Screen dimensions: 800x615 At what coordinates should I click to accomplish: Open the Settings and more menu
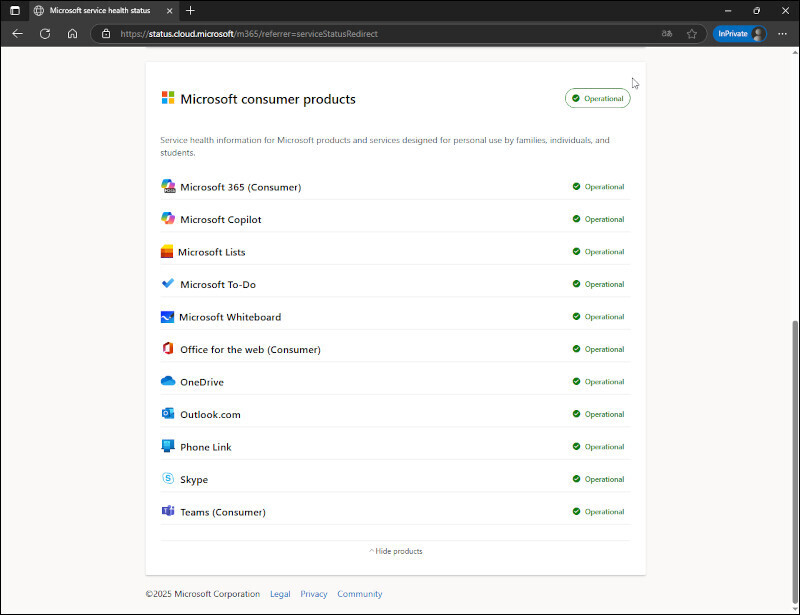click(x=782, y=34)
